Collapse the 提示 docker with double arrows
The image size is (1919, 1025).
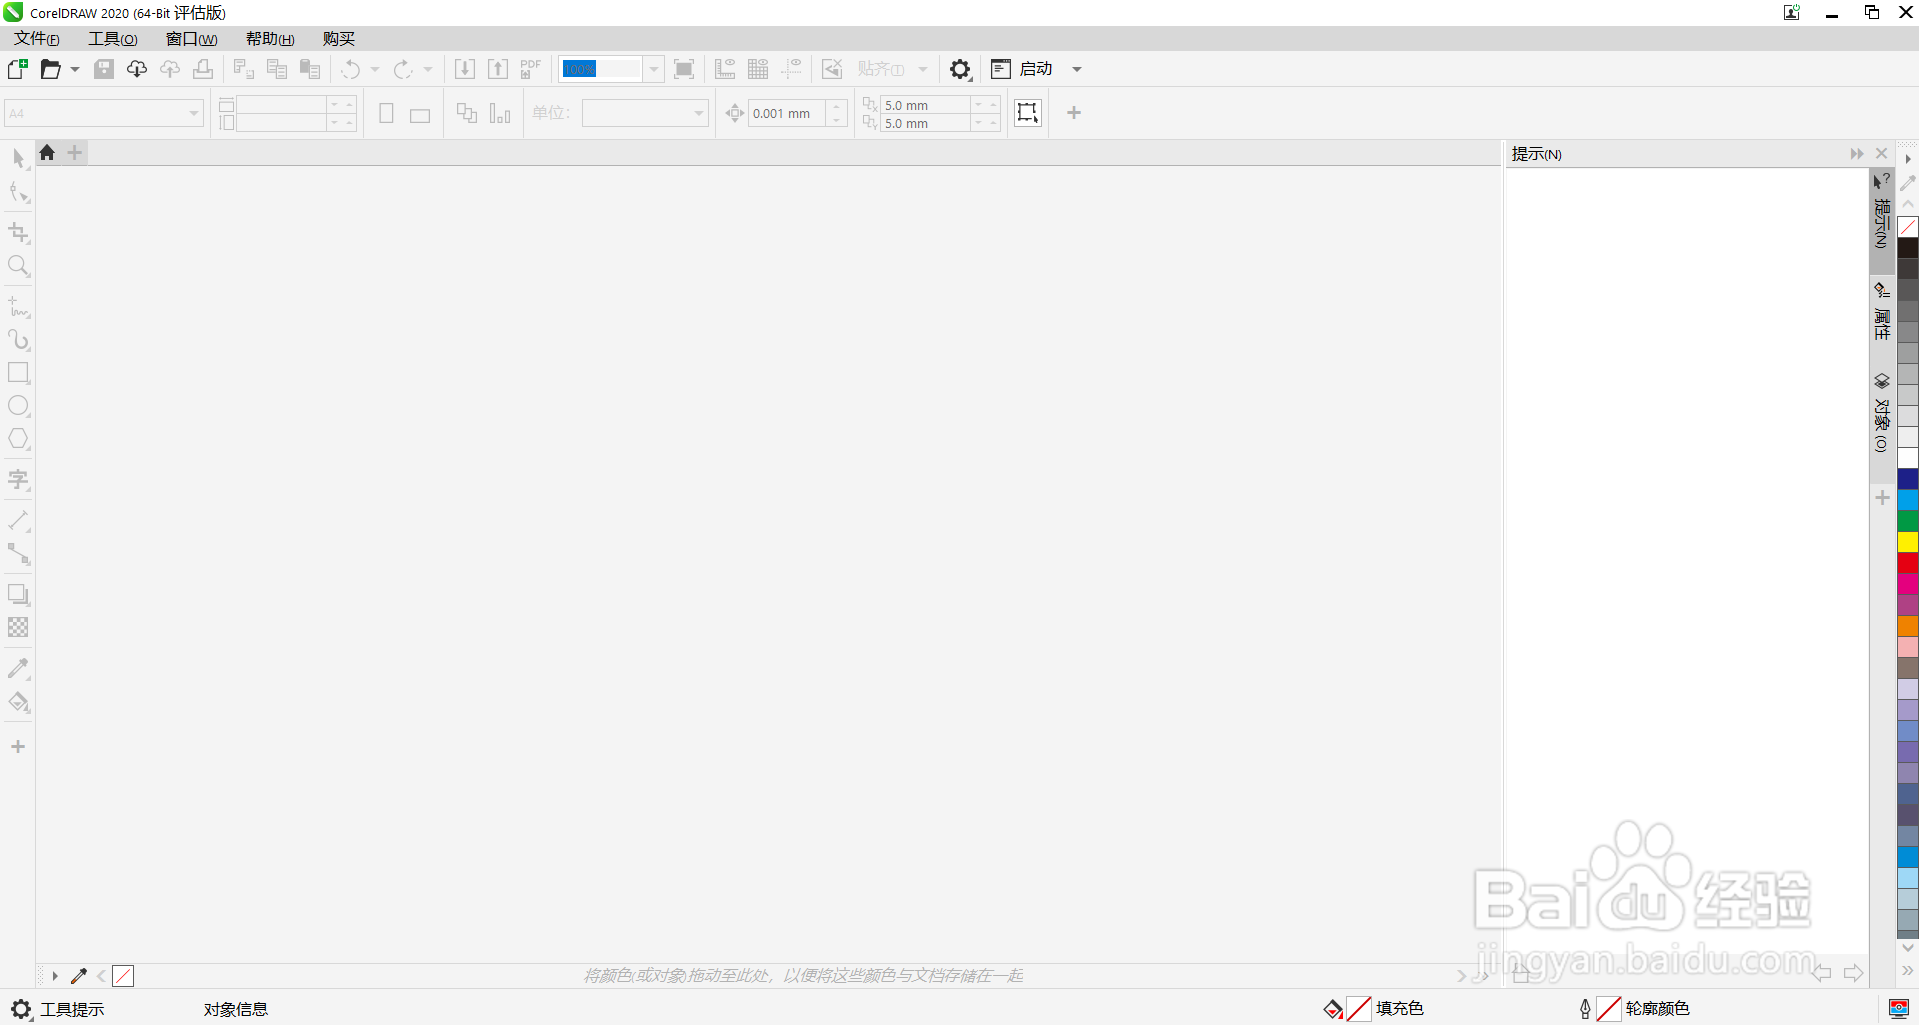(1857, 153)
